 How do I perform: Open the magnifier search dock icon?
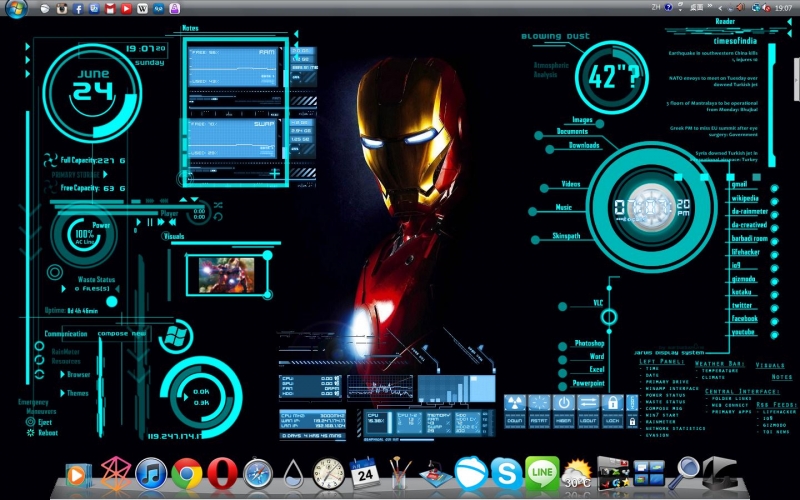[x=686, y=470]
